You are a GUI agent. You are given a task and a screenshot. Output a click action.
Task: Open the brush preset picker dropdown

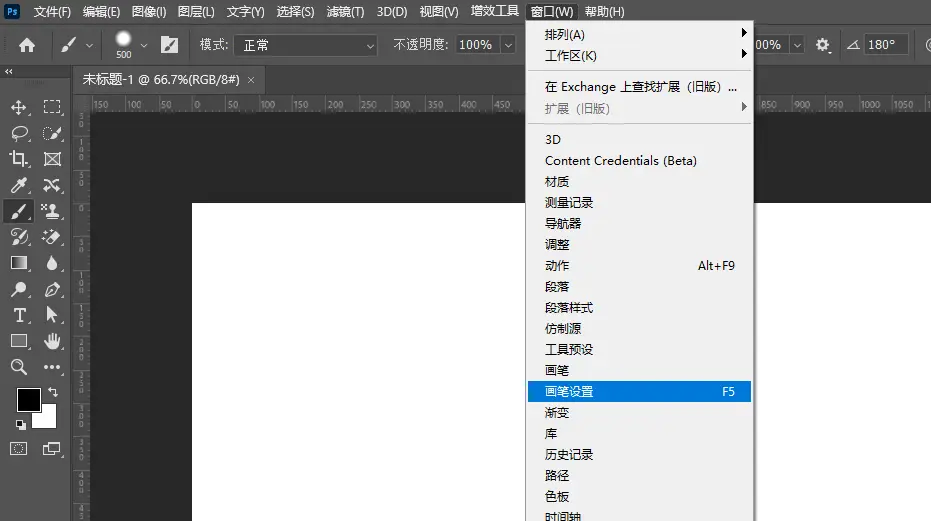coord(144,45)
